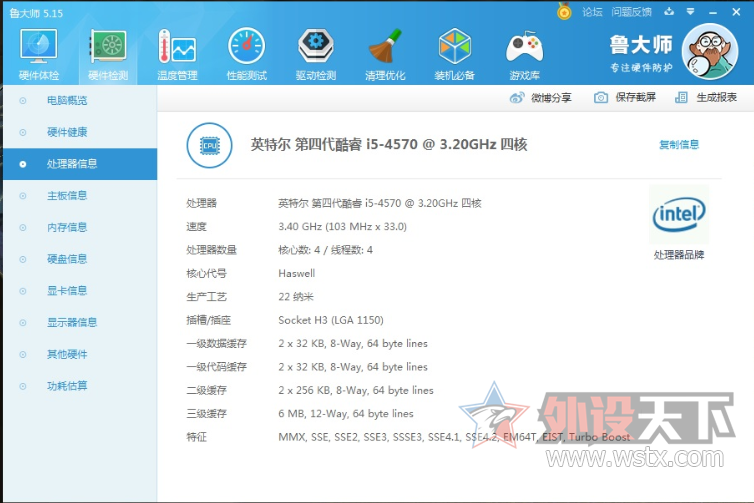754x503 pixels.
Task: Click the 22 纳米 process value
Action: [x=295, y=297]
